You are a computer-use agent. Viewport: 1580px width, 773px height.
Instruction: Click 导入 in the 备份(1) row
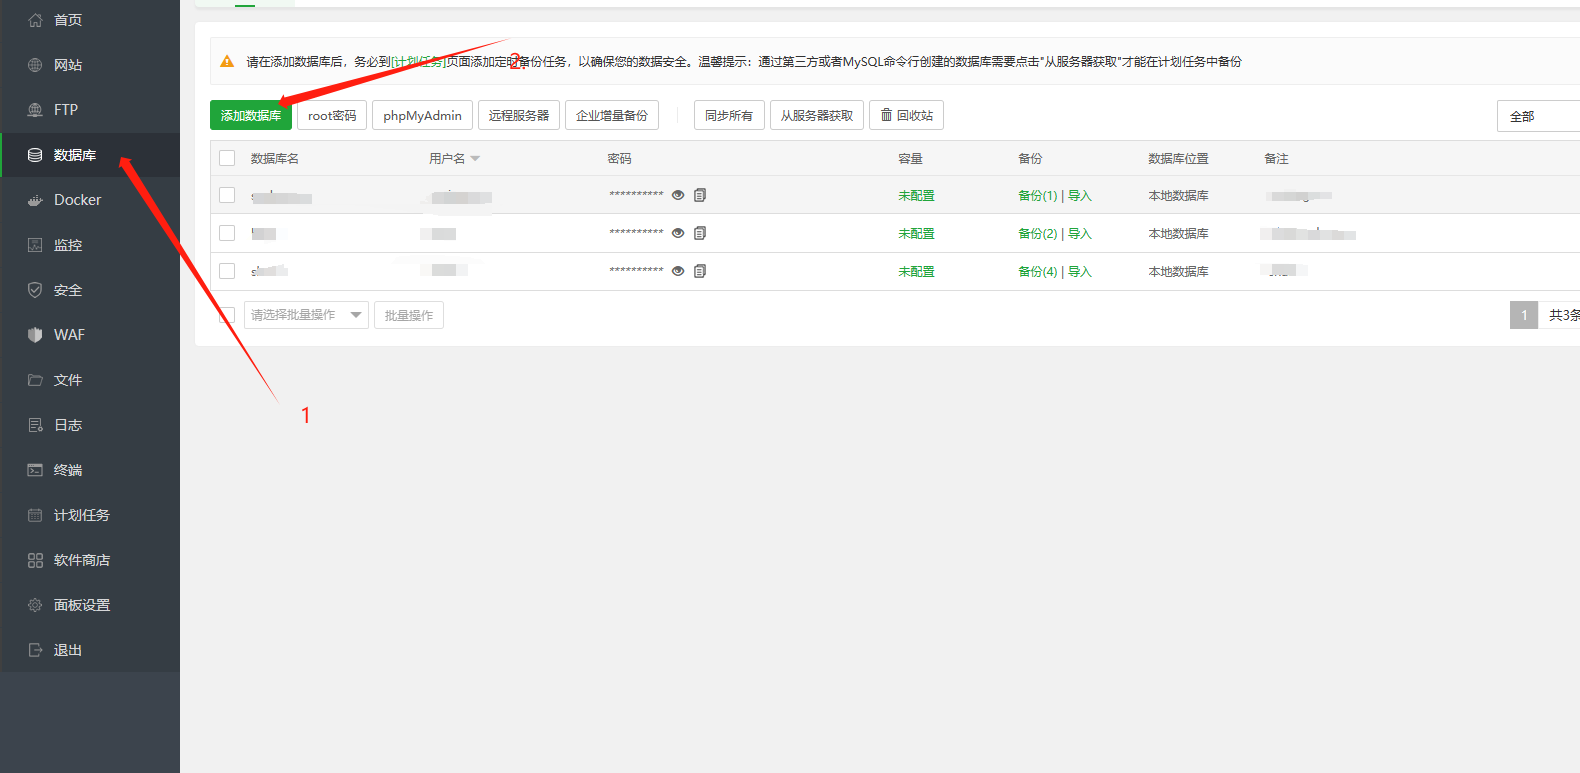(x=1080, y=195)
